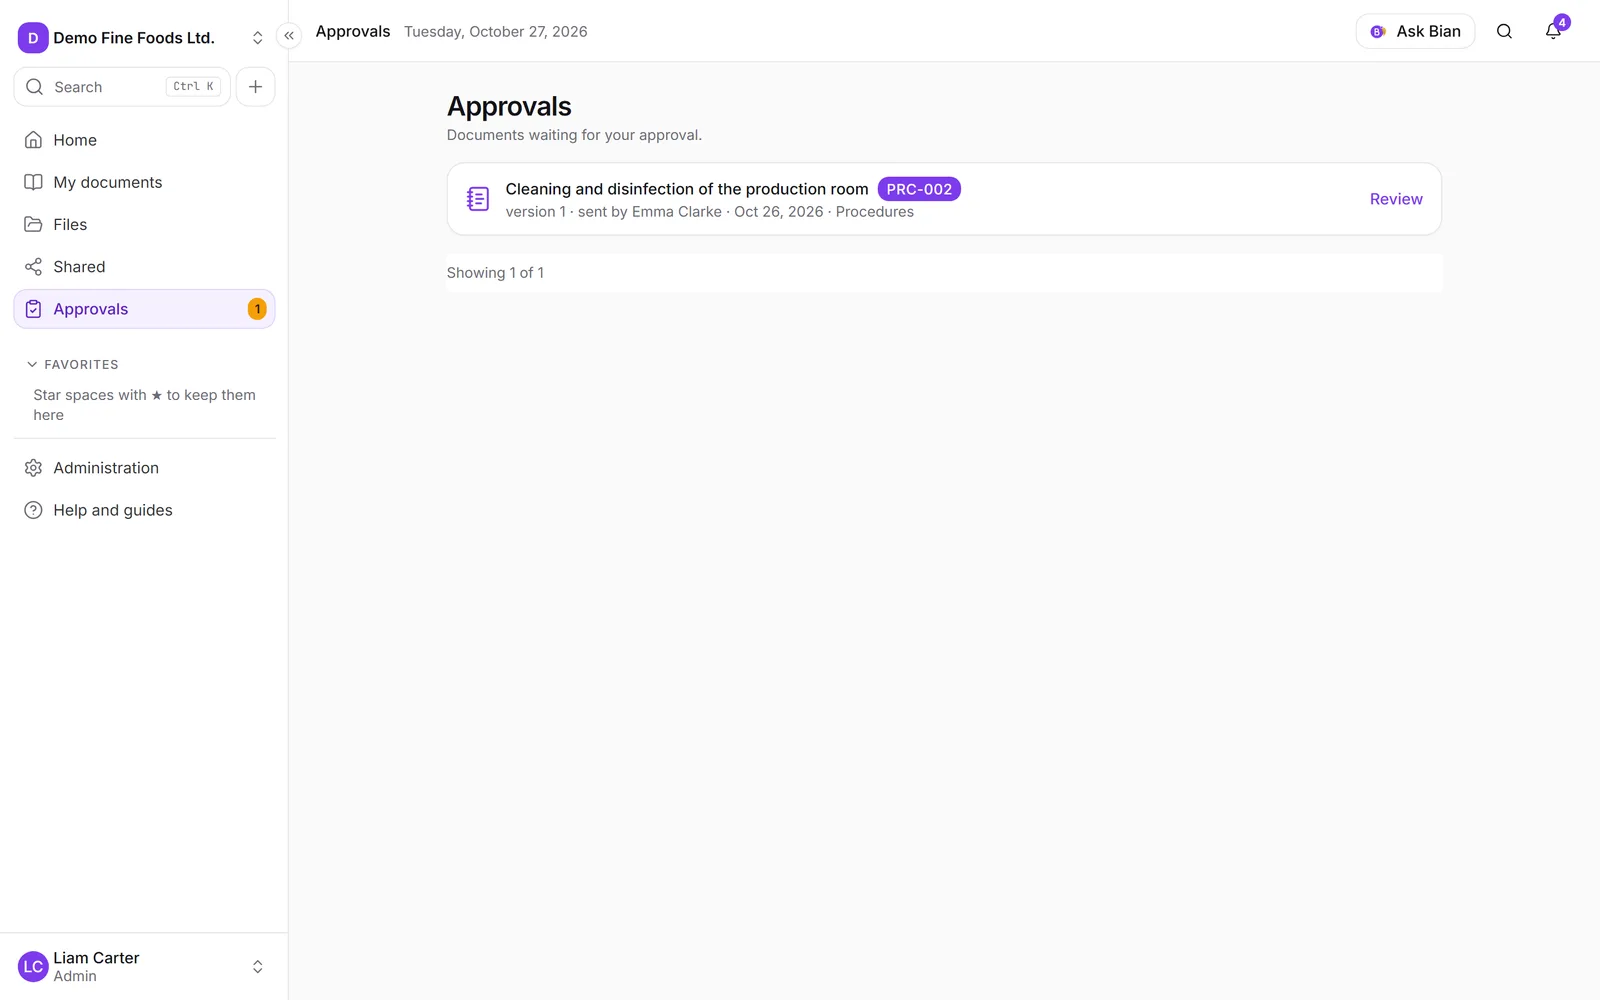Go to My documents
The width and height of the screenshot is (1600, 1000).
pos(144,182)
